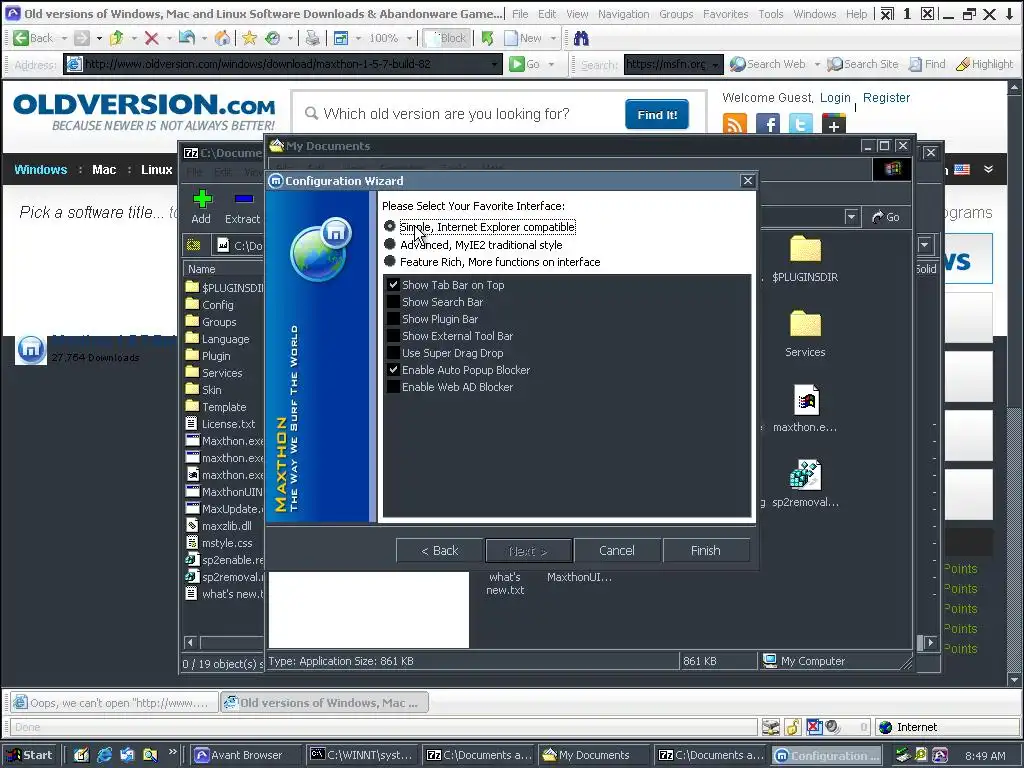Open the address bar URL dropdown
The image size is (1024, 768).
(494, 64)
